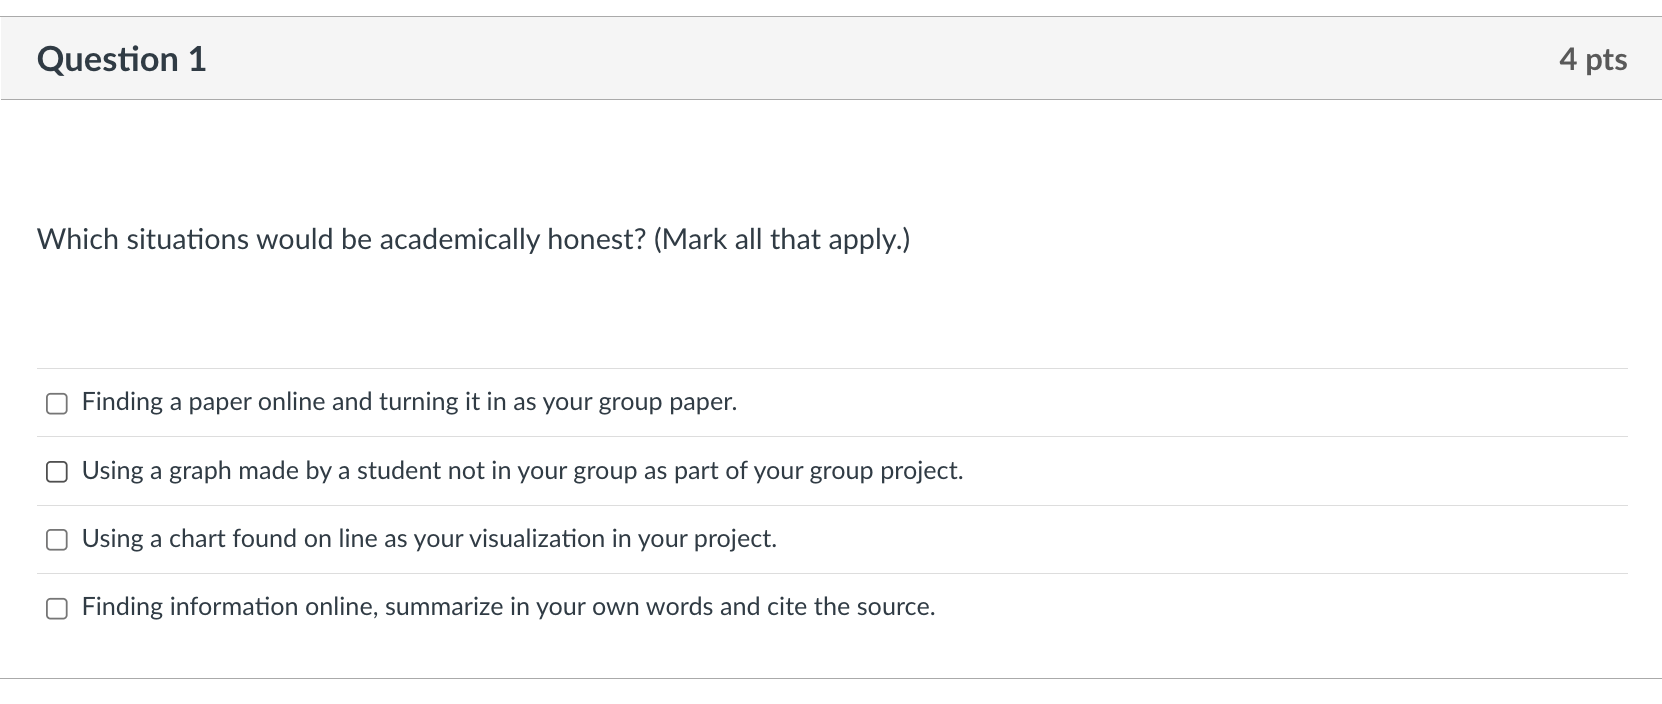Click the 'Which situations would be academically honest?' prompt
This screenshot has width=1662, height=704.
click(341, 240)
